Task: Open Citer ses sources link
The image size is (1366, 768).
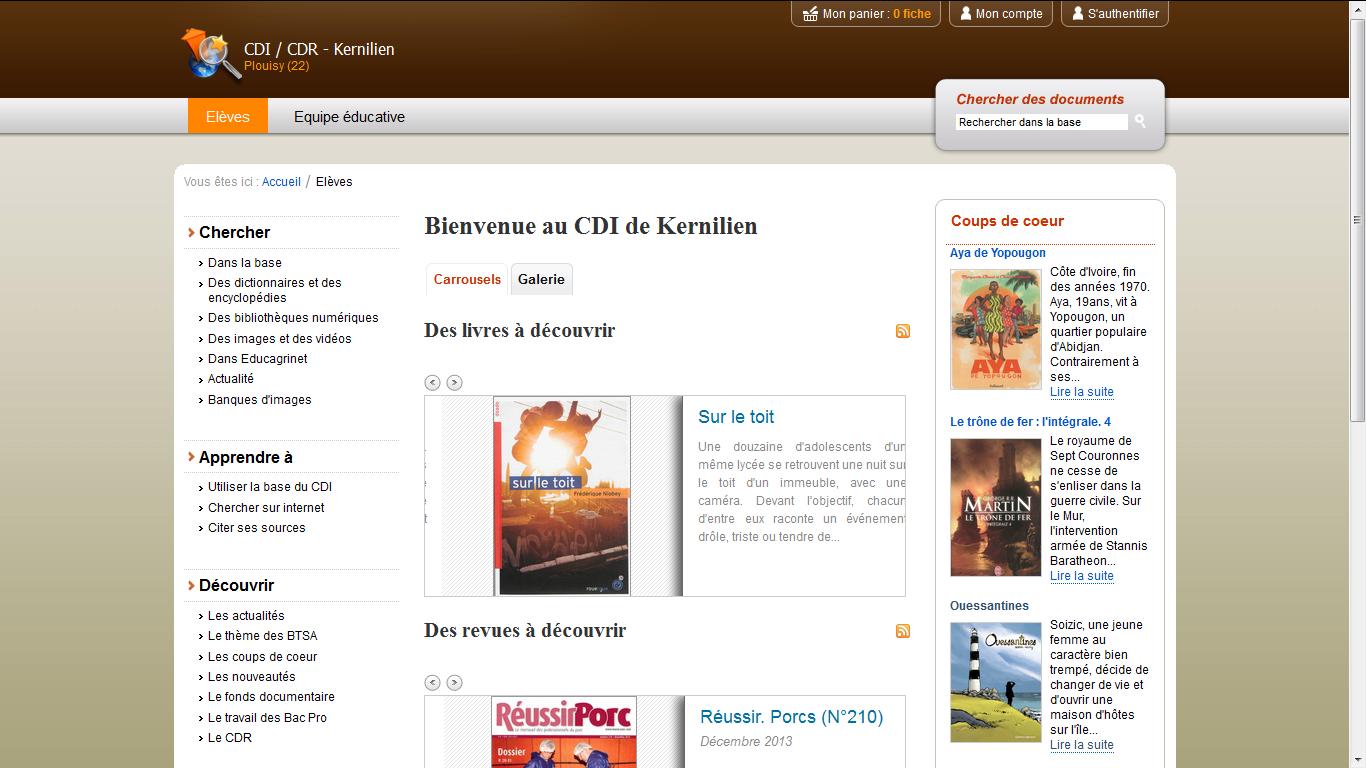Action: tap(257, 528)
